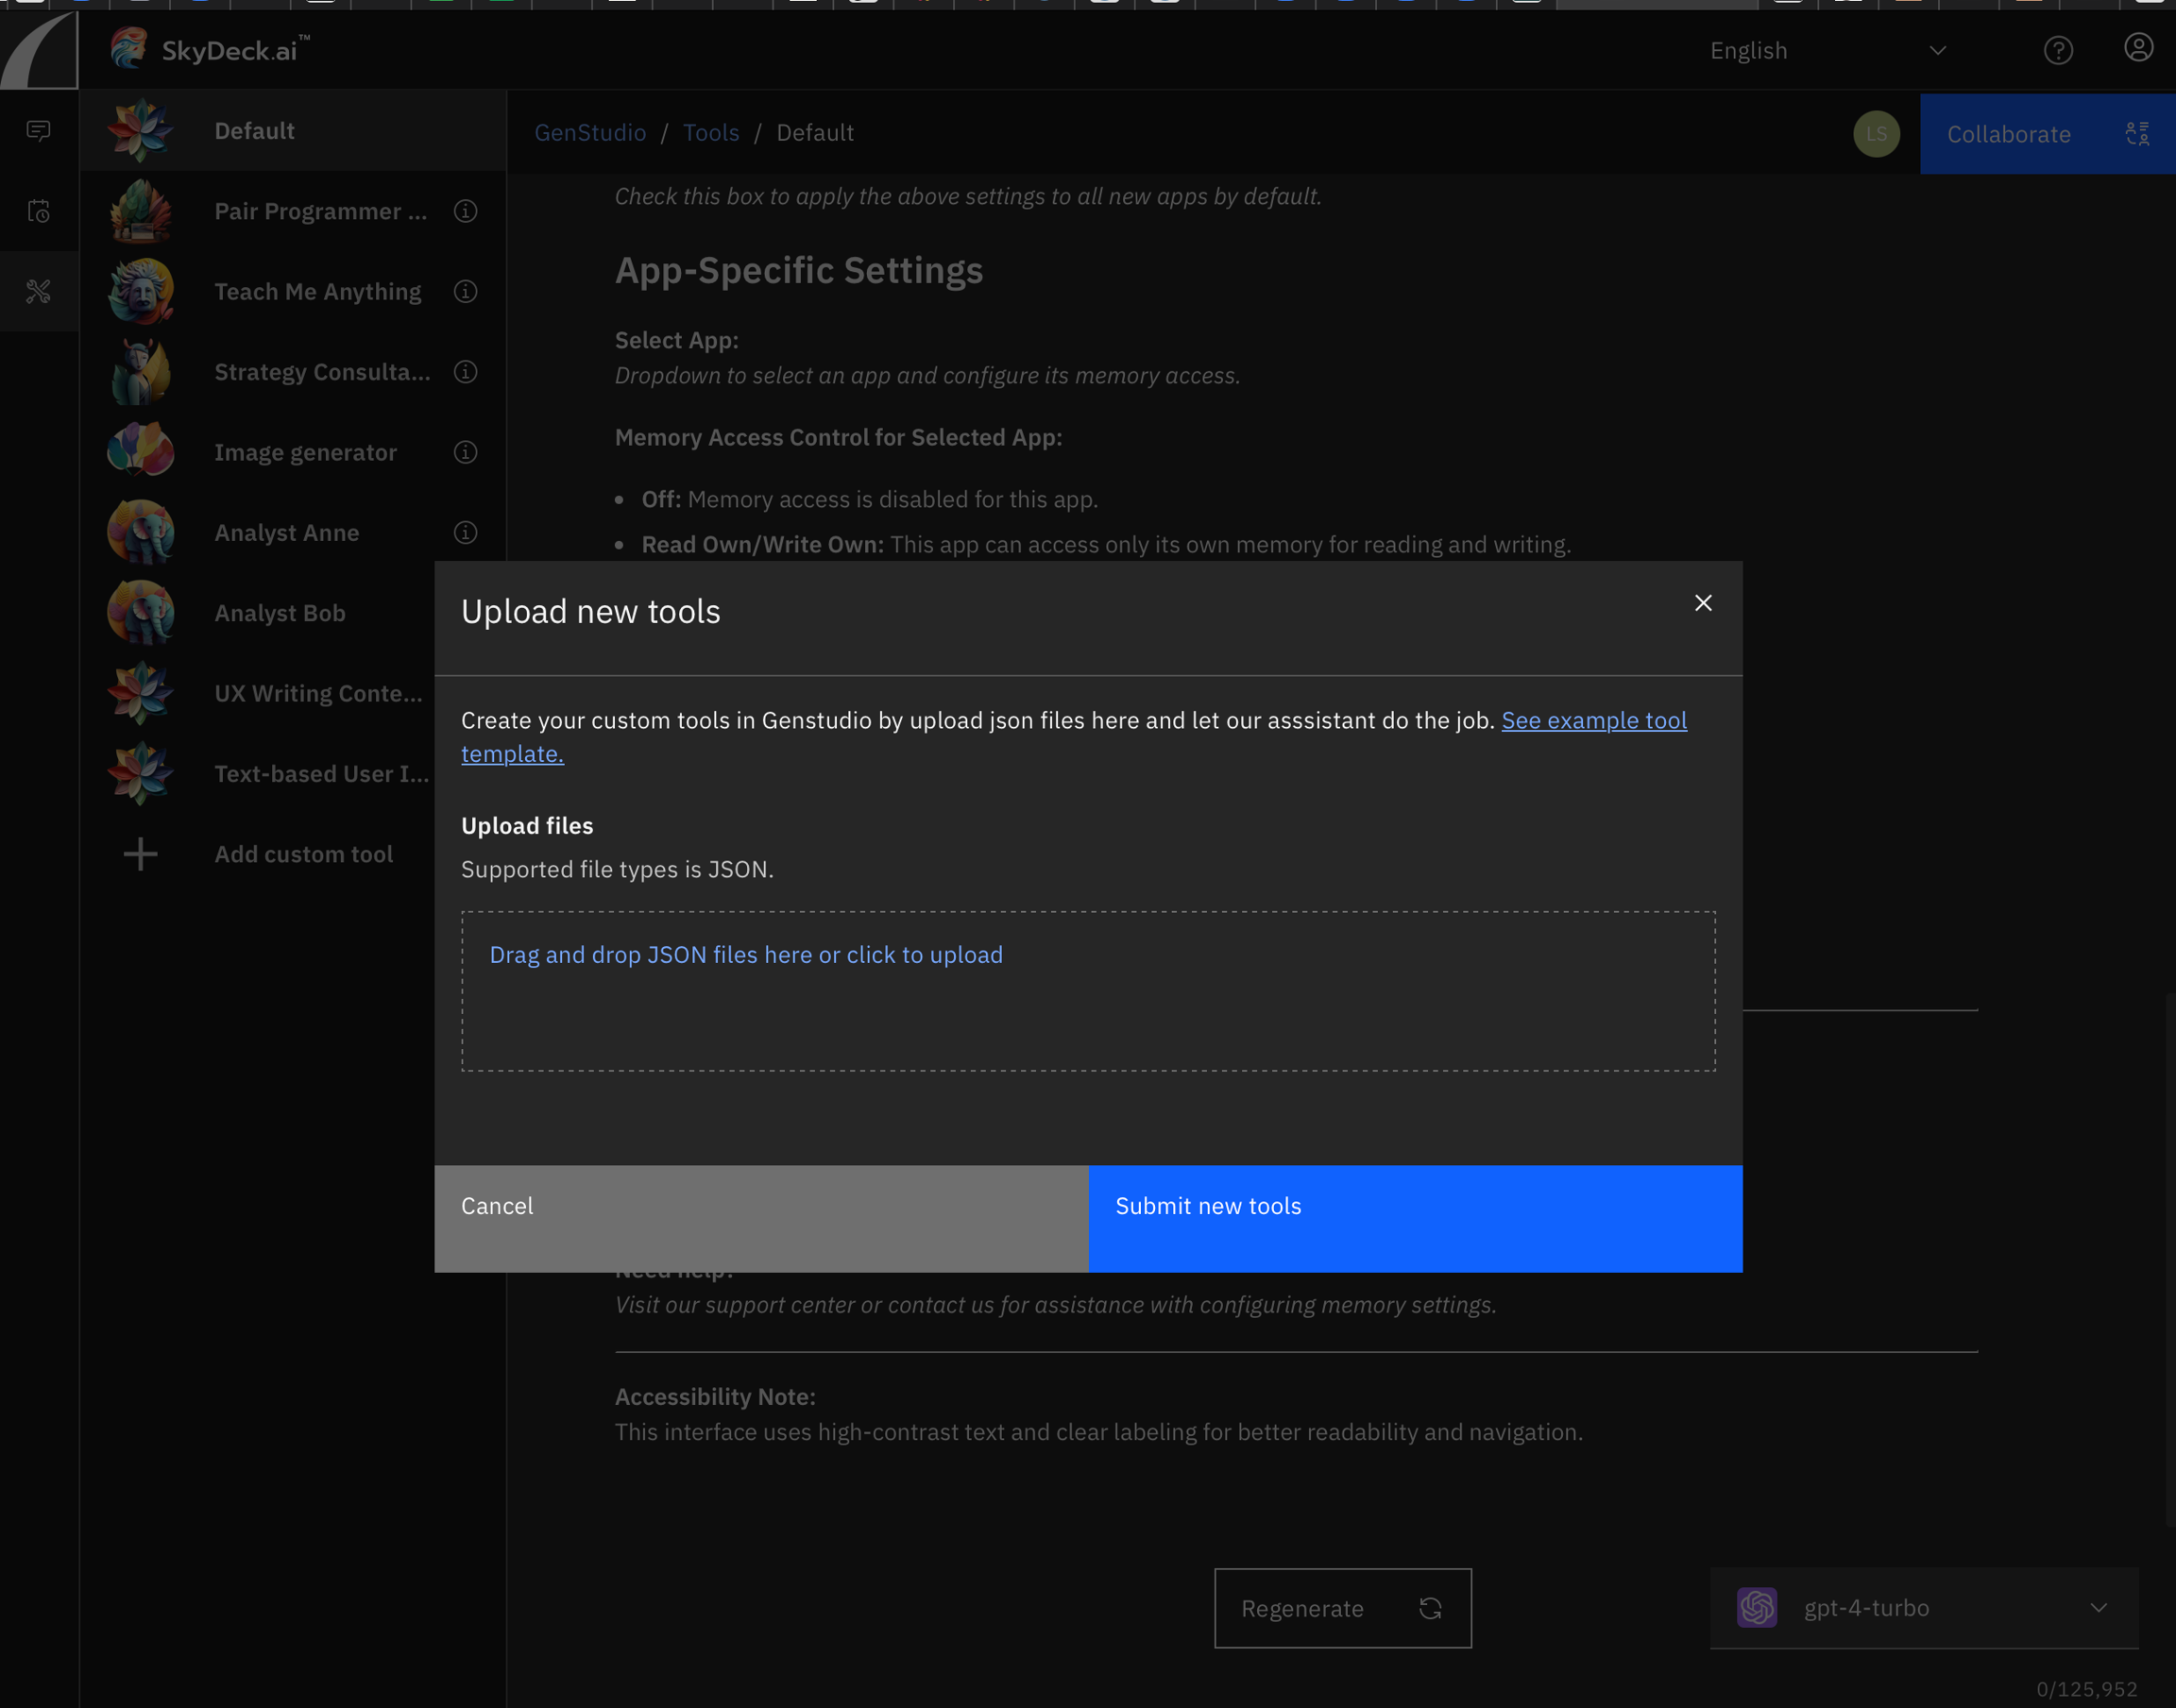Viewport: 2176px width, 1708px height.
Task: Select UX Writing Content tool
Action: tap(258, 693)
